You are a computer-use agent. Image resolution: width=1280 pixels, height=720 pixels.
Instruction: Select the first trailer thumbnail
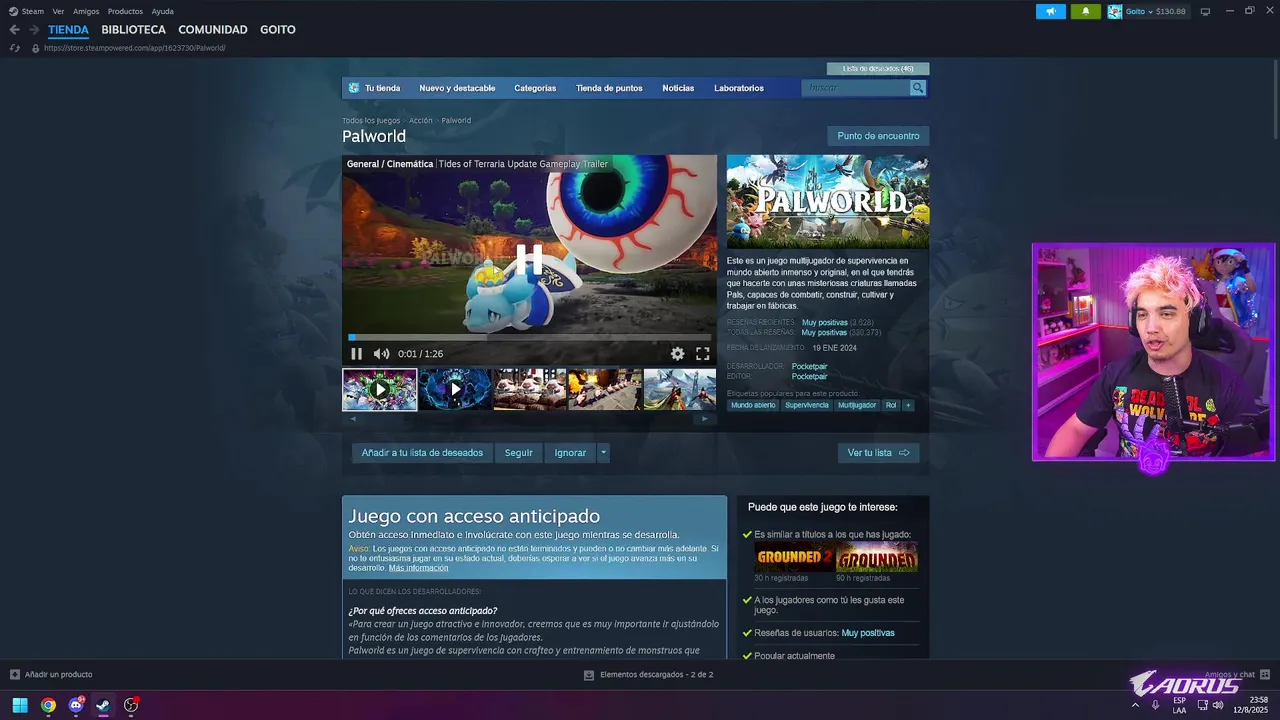[x=380, y=389]
